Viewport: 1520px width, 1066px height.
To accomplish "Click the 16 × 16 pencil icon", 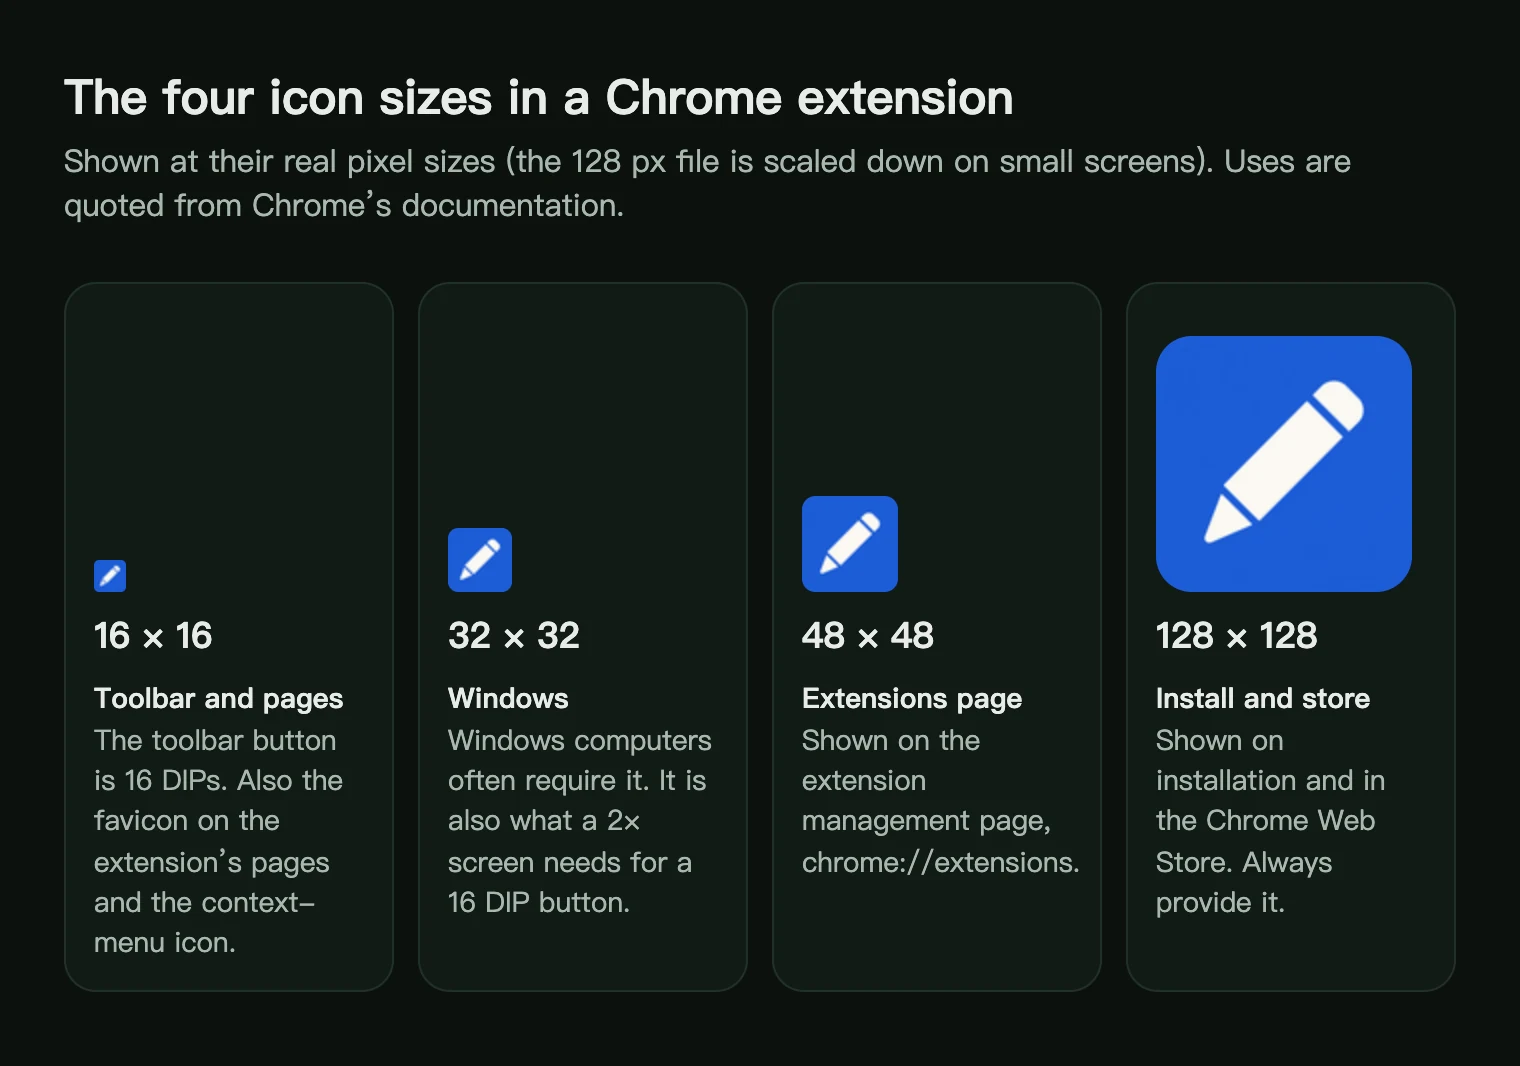I will pos(110,576).
